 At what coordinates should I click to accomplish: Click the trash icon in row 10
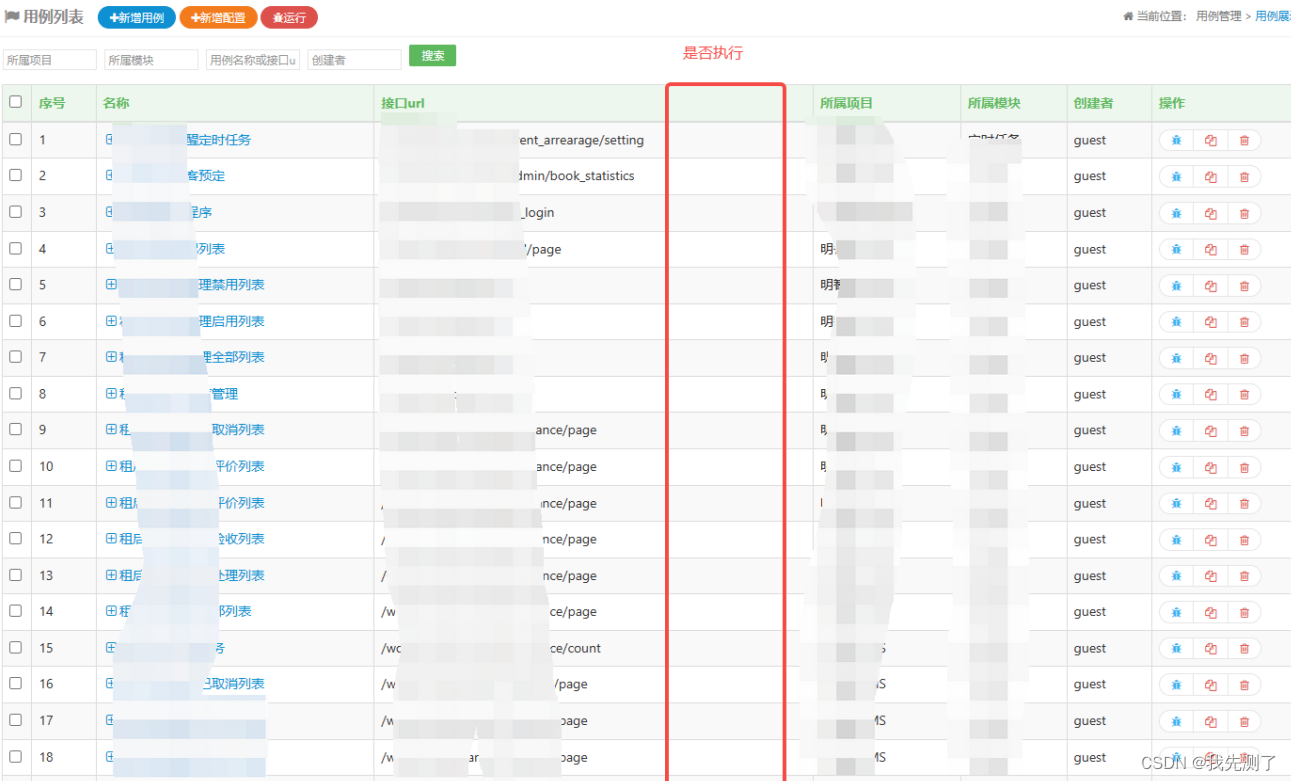(x=1244, y=467)
